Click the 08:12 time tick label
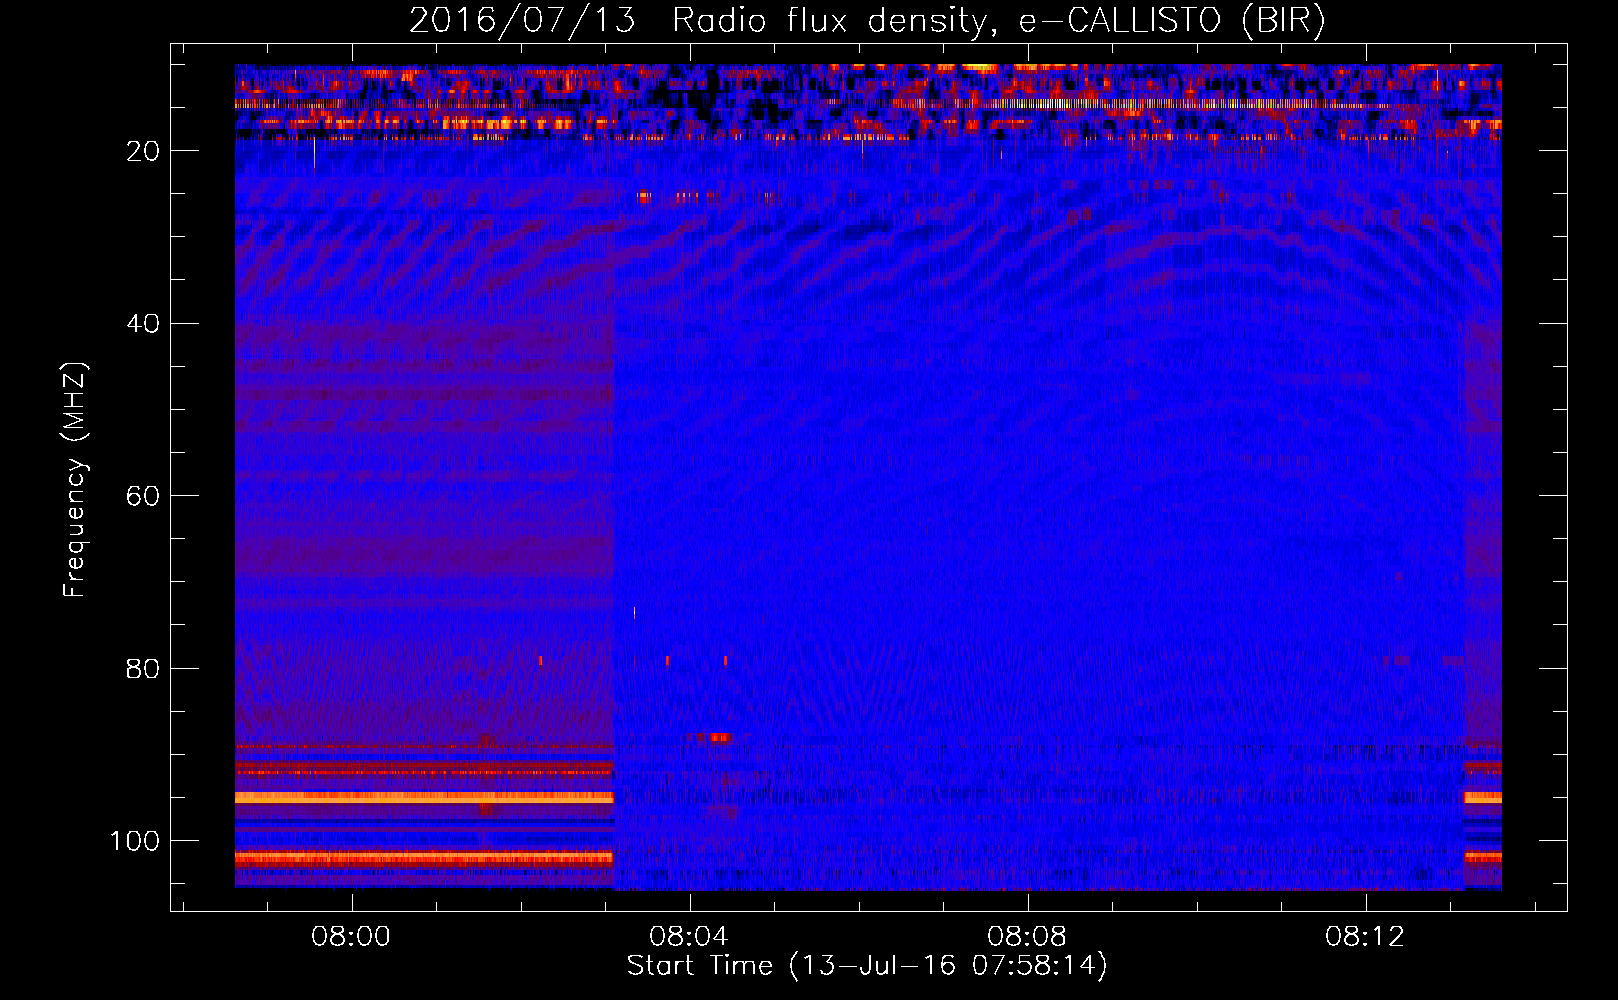Viewport: 1618px width, 1000px height. pos(1365,937)
